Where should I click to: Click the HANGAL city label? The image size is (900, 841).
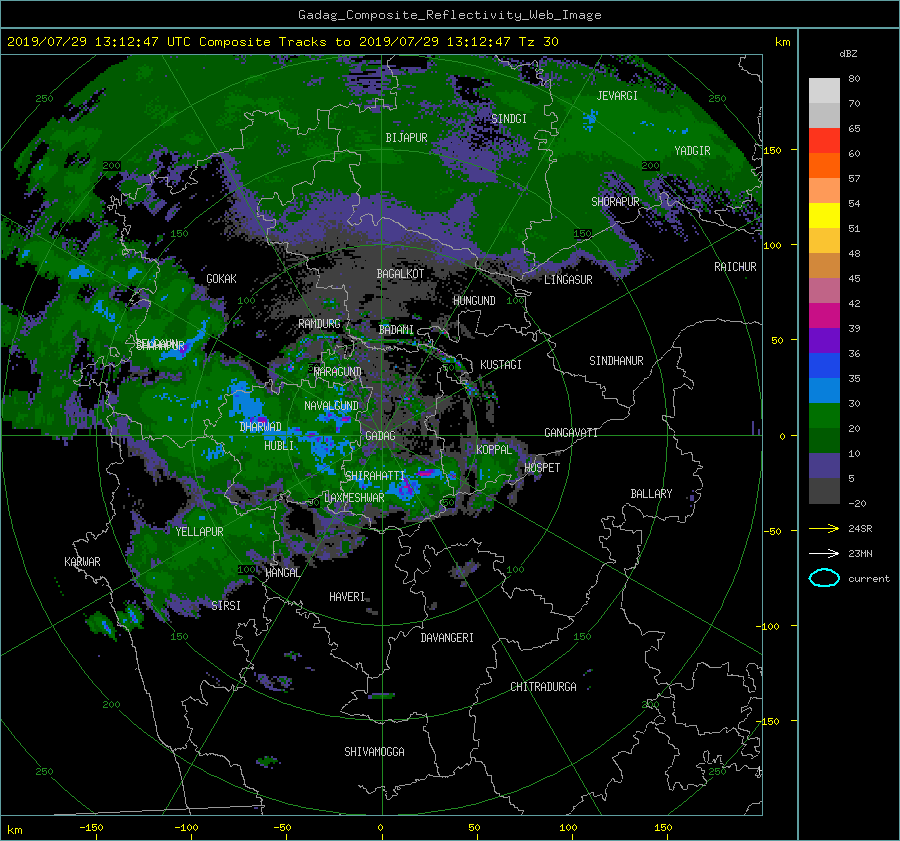click(x=282, y=573)
